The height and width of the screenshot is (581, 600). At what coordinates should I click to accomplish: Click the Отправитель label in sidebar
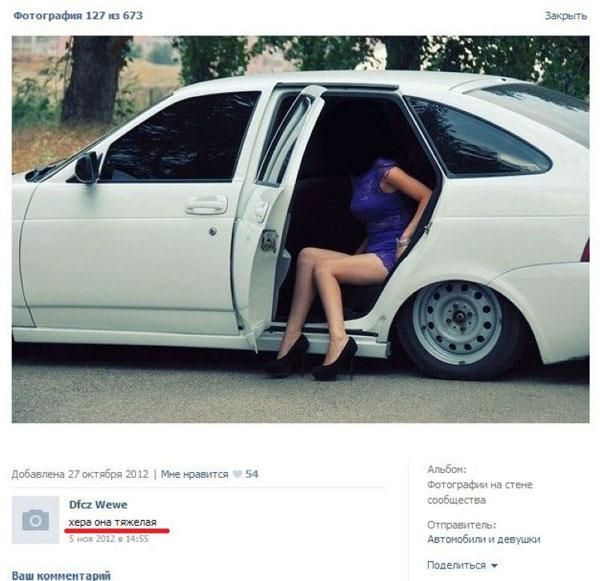[x=461, y=524]
